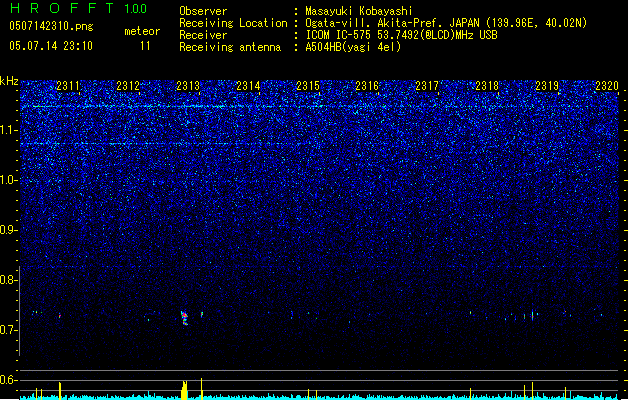Click the 1.0 kHz axis label
The width and height of the screenshot is (629, 400).
[x=8, y=180]
